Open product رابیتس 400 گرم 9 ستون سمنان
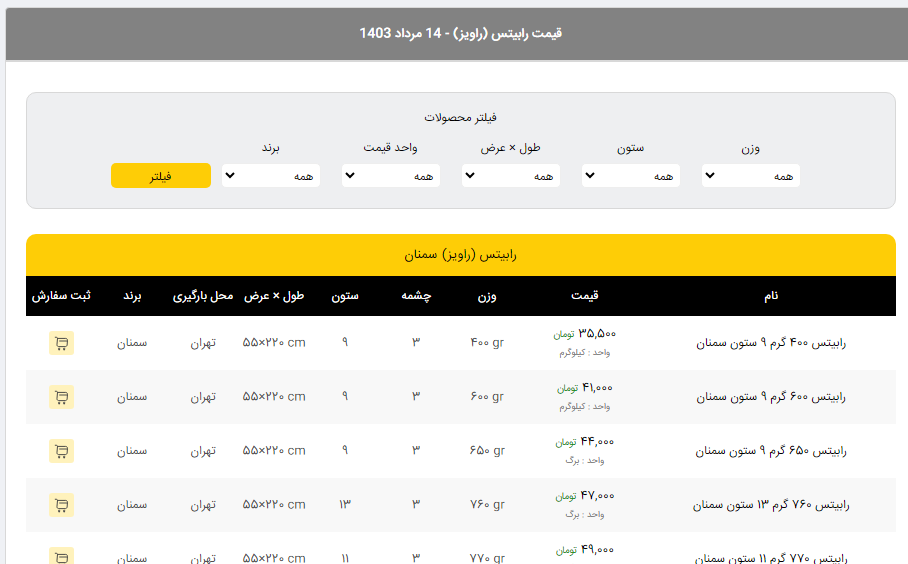908x564 pixels. coord(770,343)
